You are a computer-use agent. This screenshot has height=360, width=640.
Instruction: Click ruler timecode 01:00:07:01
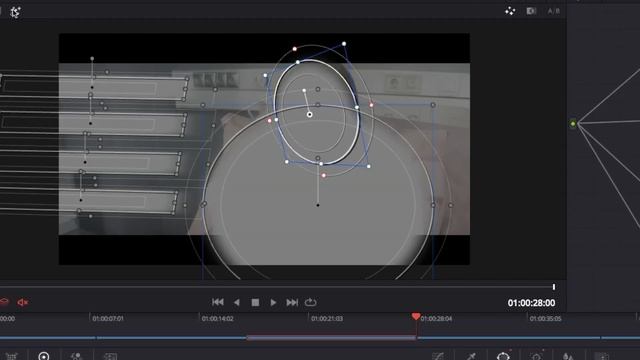pos(108,318)
